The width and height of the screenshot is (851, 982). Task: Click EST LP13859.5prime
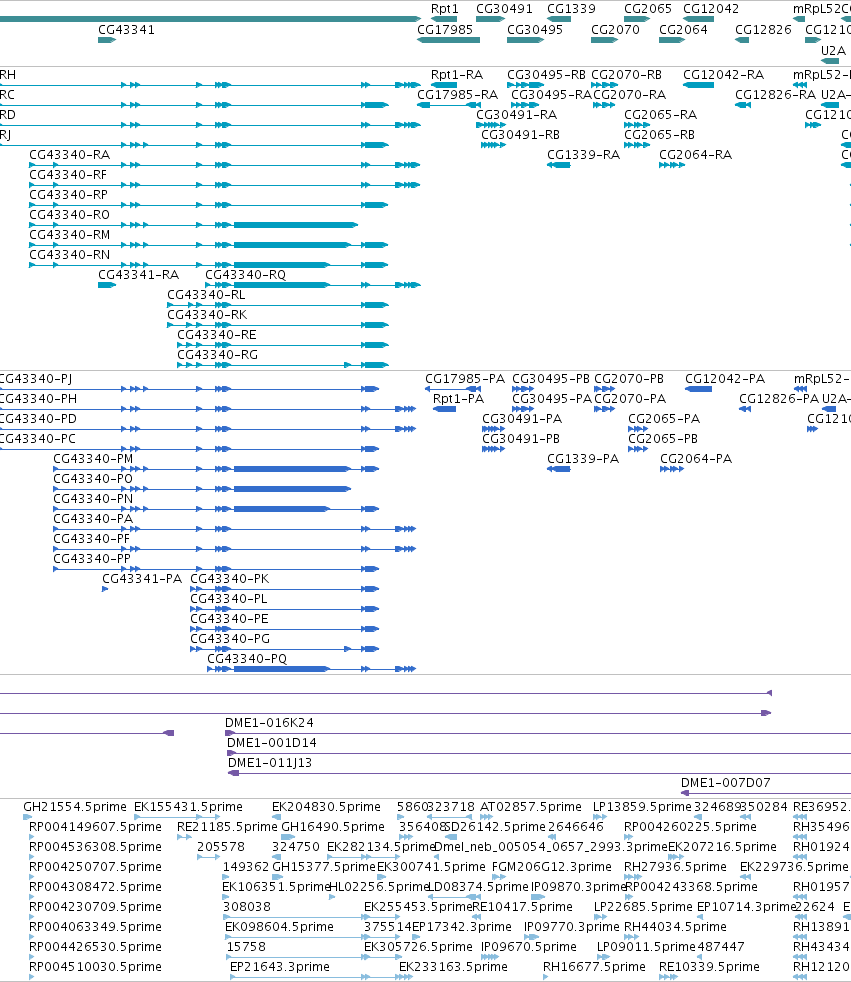[x=642, y=807]
